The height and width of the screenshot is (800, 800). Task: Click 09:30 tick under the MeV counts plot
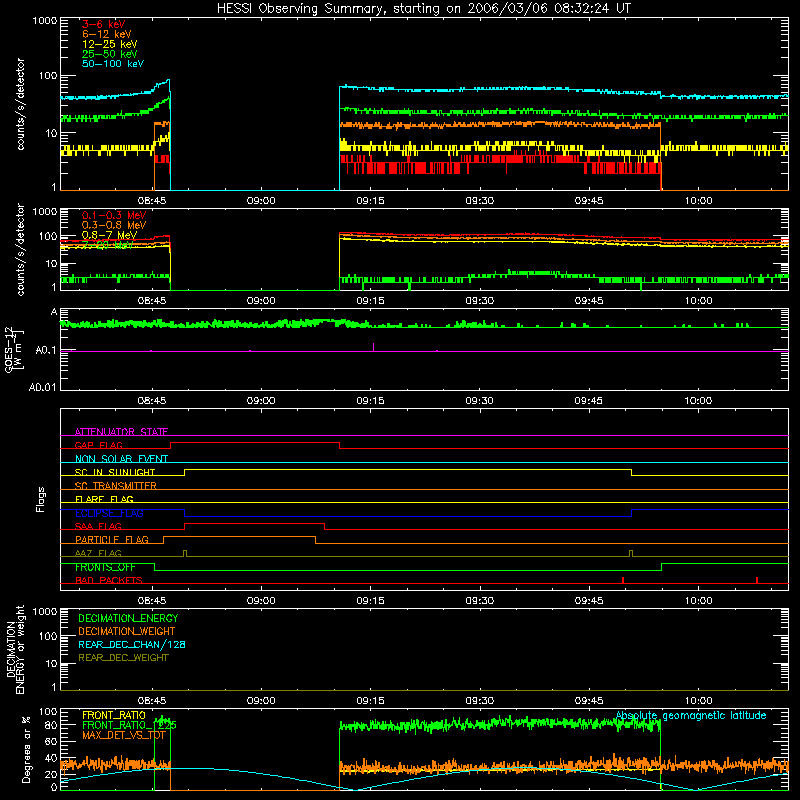(480, 301)
